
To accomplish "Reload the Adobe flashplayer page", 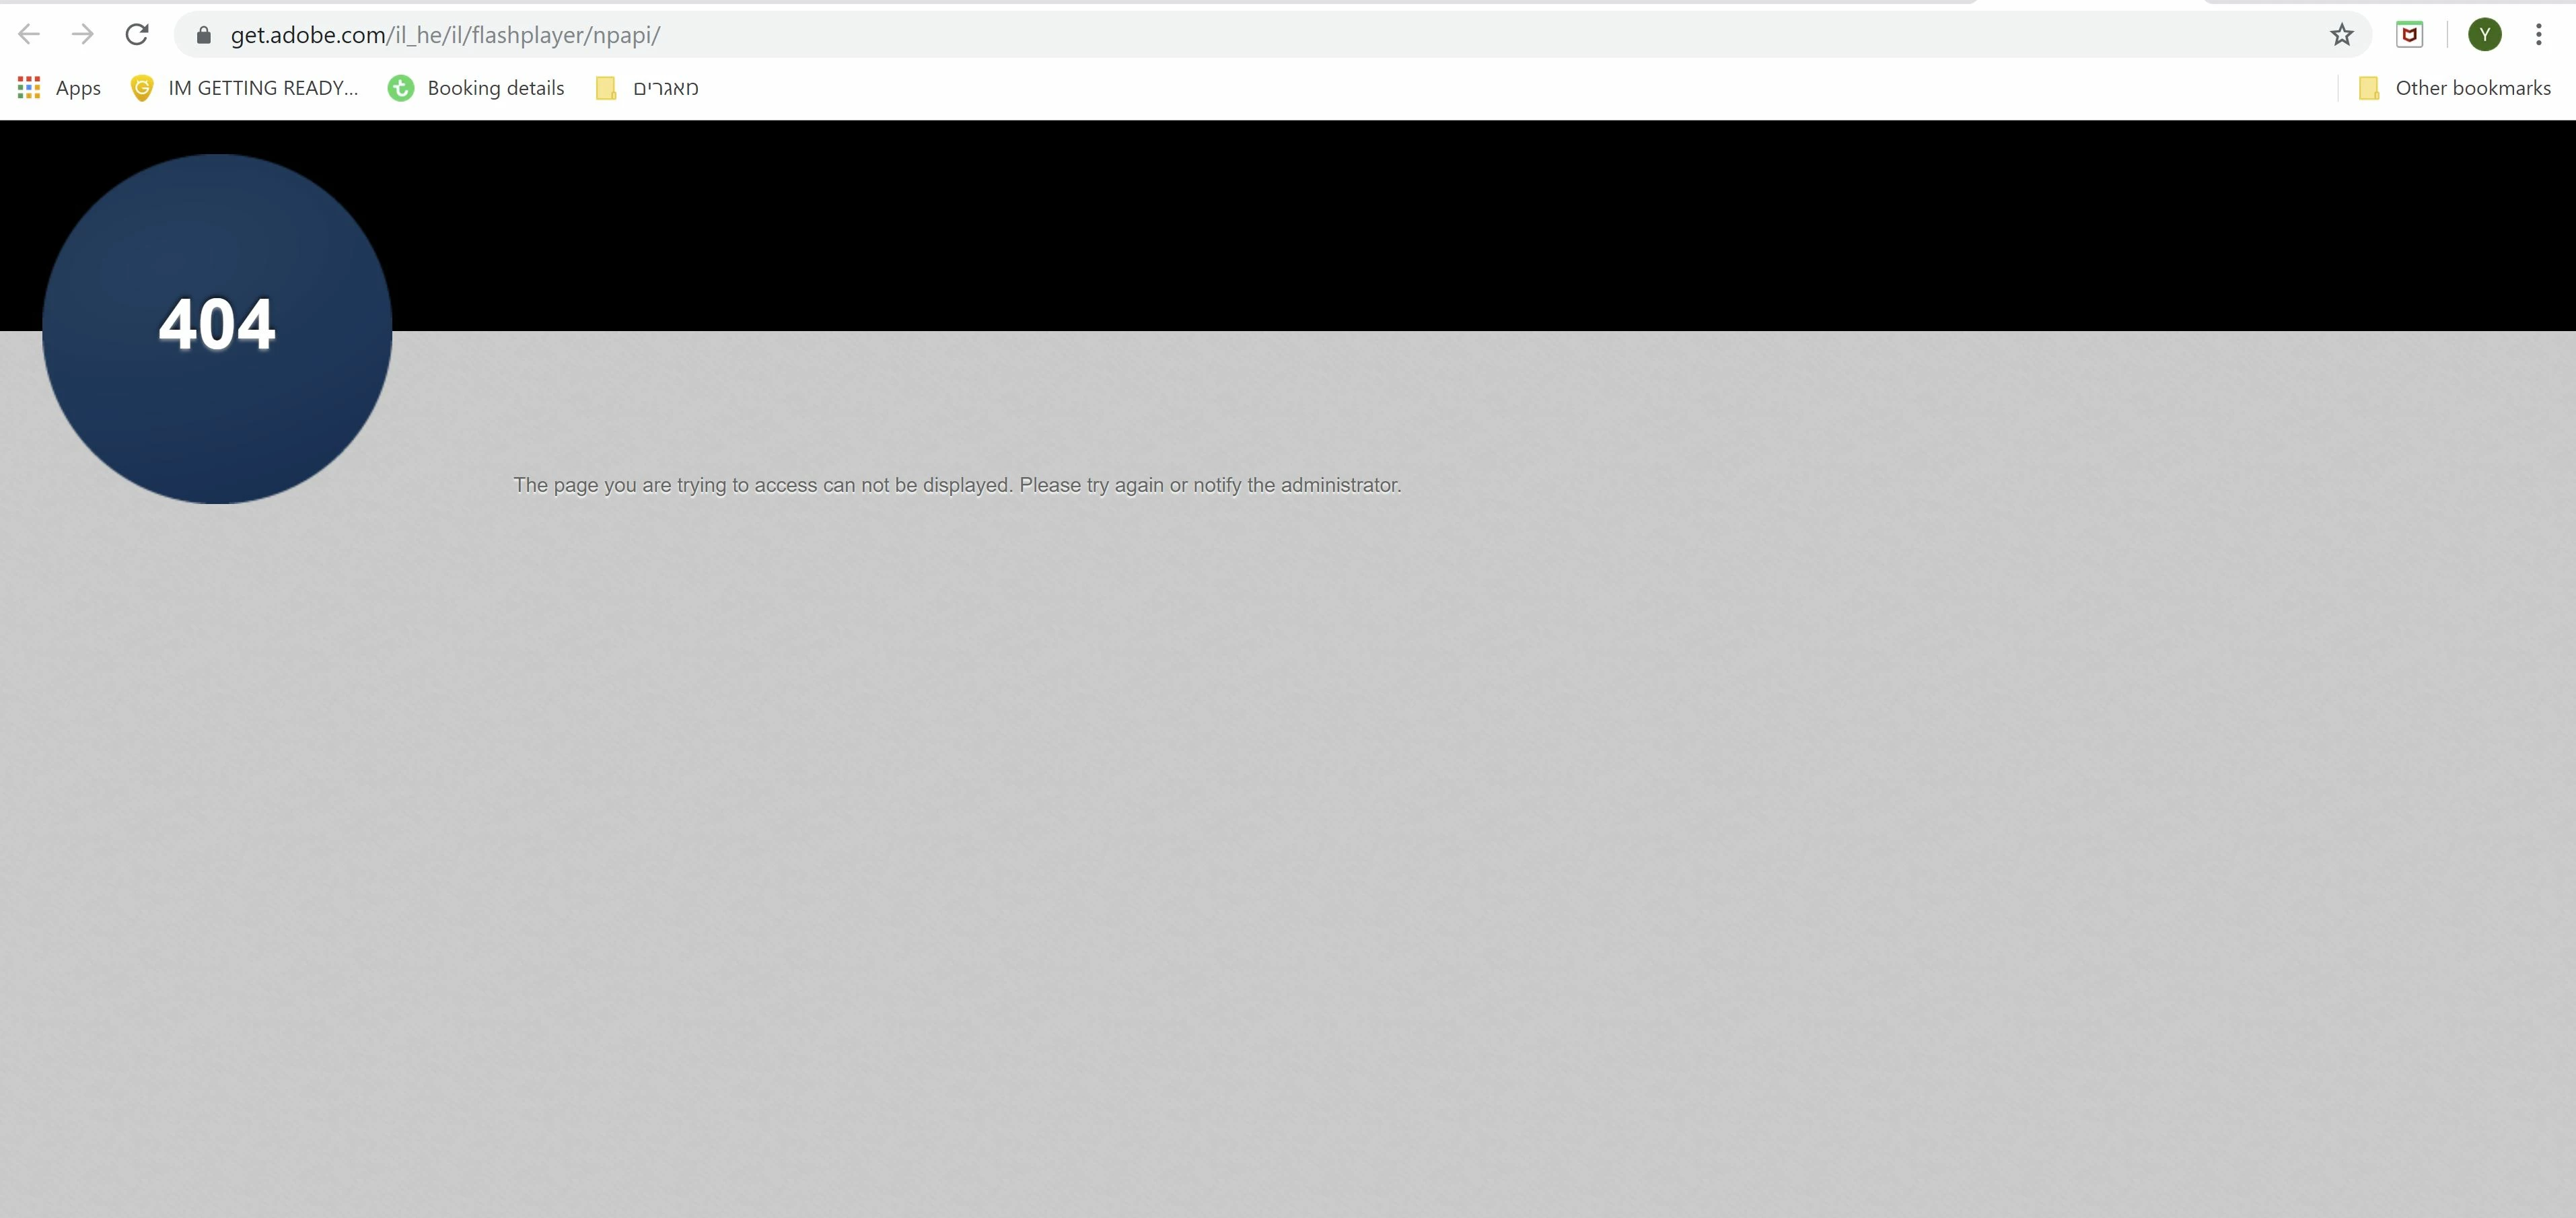I will pos(137,35).
